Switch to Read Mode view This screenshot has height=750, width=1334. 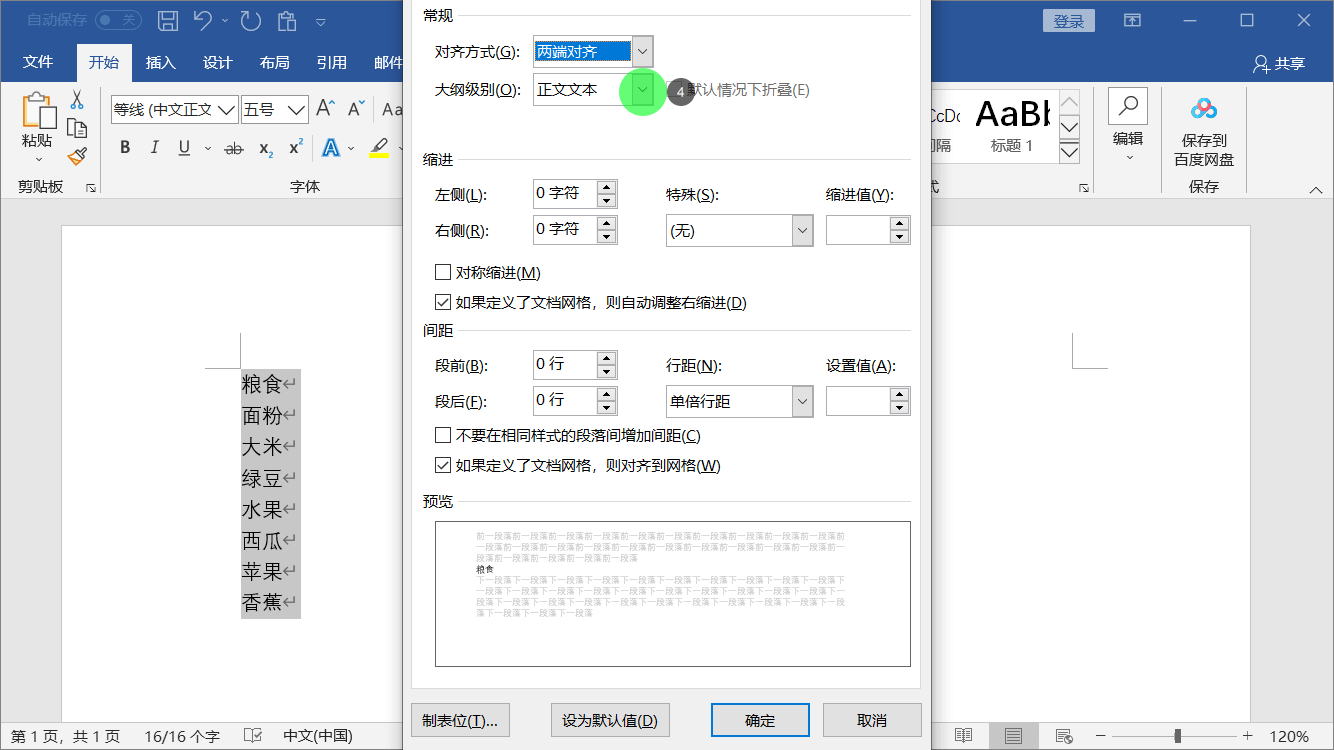coord(963,736)
